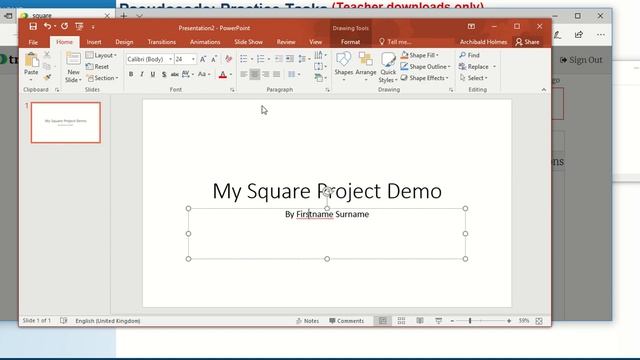Increase the font size
This screenshot has height=360, width=640.
click(203, 59)
